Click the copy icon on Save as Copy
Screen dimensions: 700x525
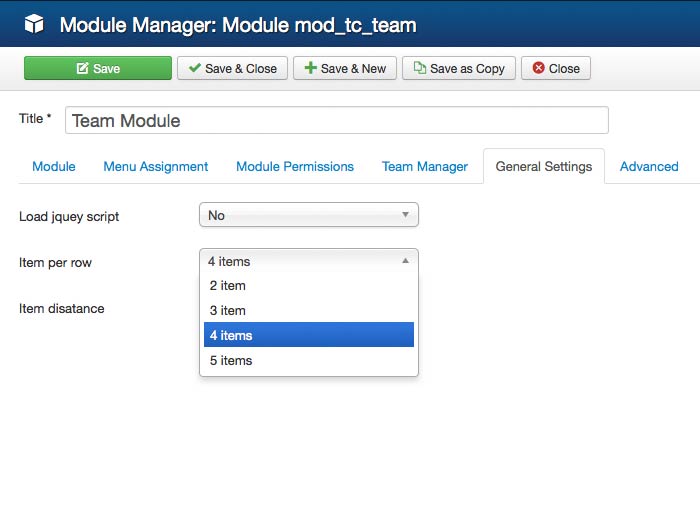(x=419, y=69)
